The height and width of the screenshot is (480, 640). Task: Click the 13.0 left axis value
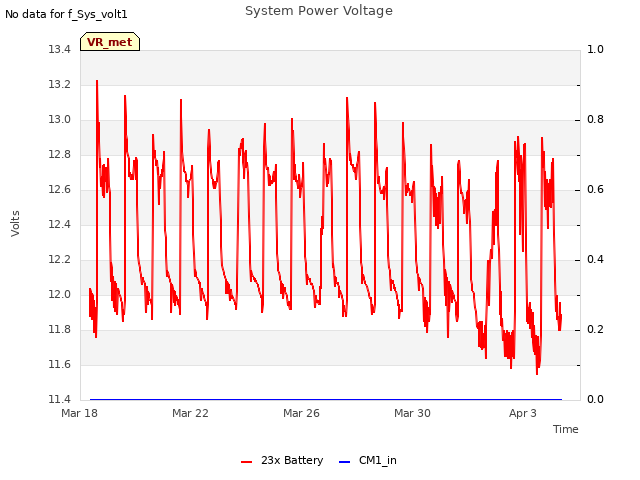60,120
